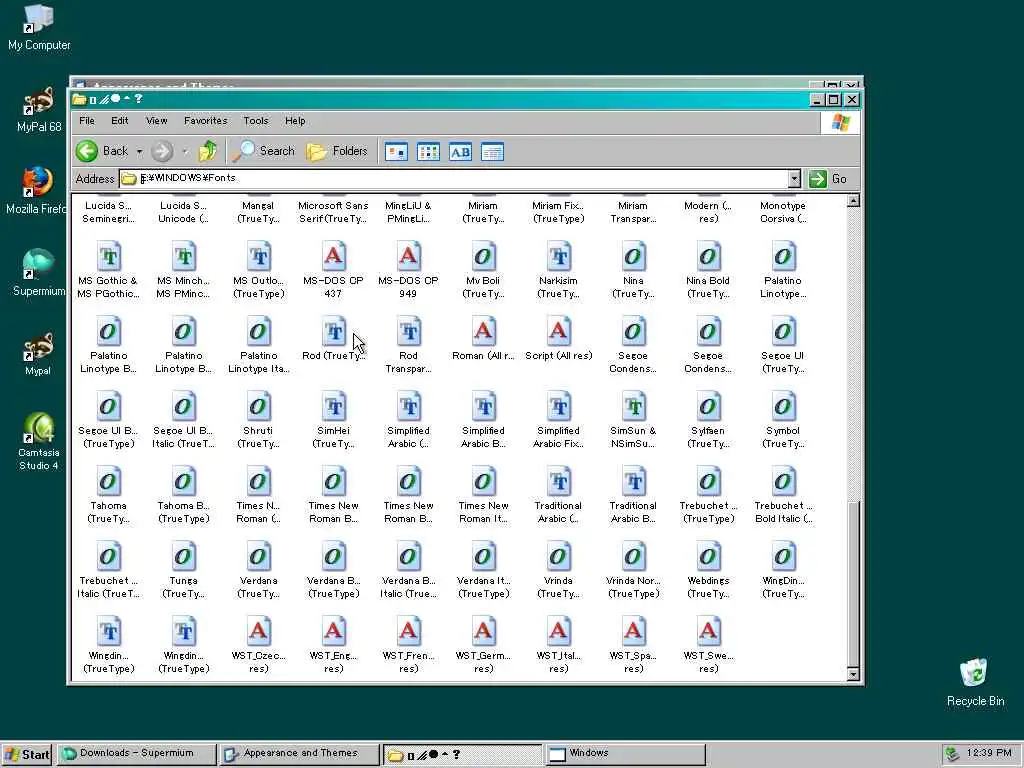Click inside the Address path field
The width and height of the screenshot is (1024, 768).
(453, 178)
